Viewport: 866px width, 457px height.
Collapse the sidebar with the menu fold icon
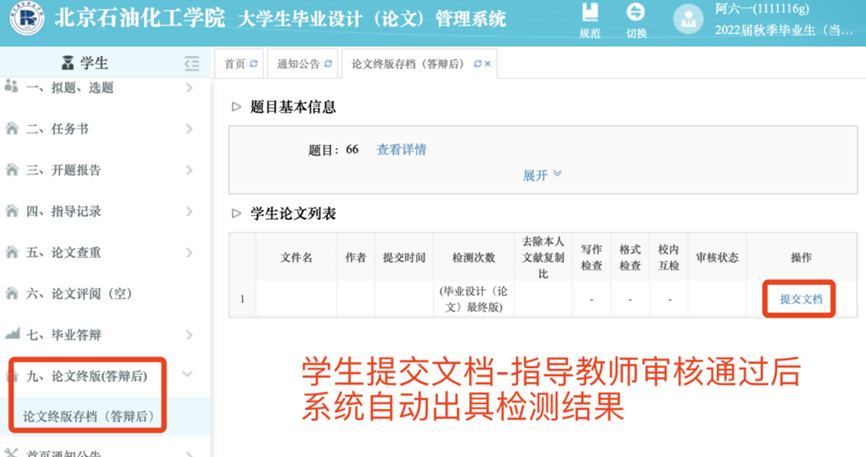(192, 63)
